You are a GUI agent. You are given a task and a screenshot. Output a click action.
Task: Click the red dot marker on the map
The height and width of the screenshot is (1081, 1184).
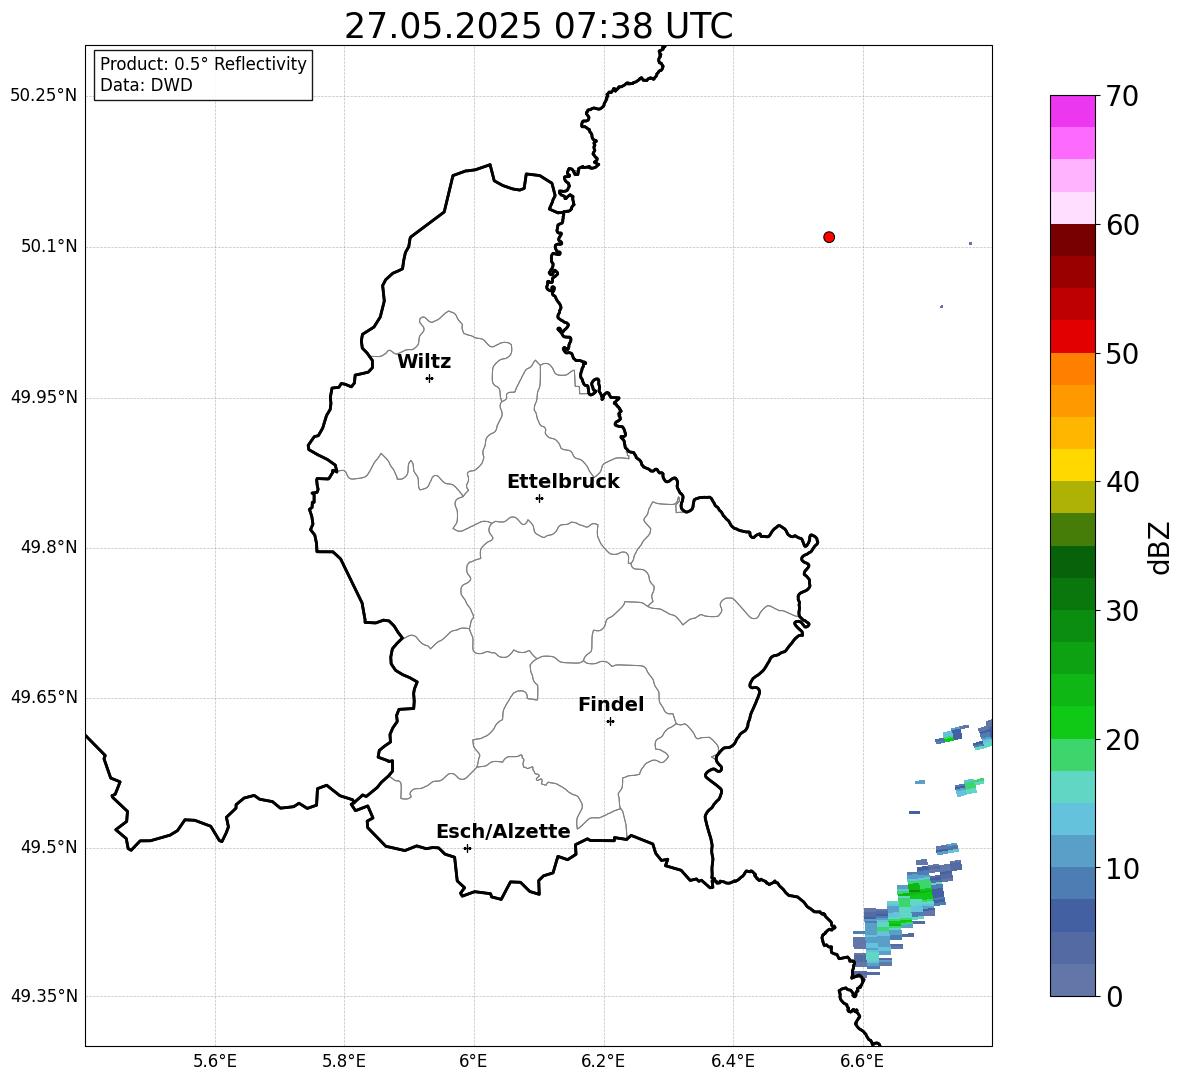829,237
